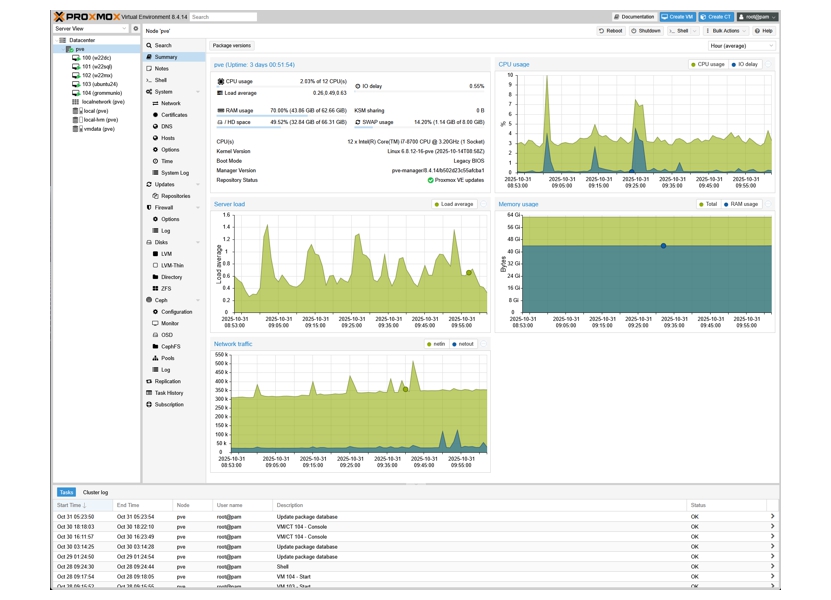Switch to the Cluster log tab
This screenshot has width=831, height=600.
click(95, 492)
